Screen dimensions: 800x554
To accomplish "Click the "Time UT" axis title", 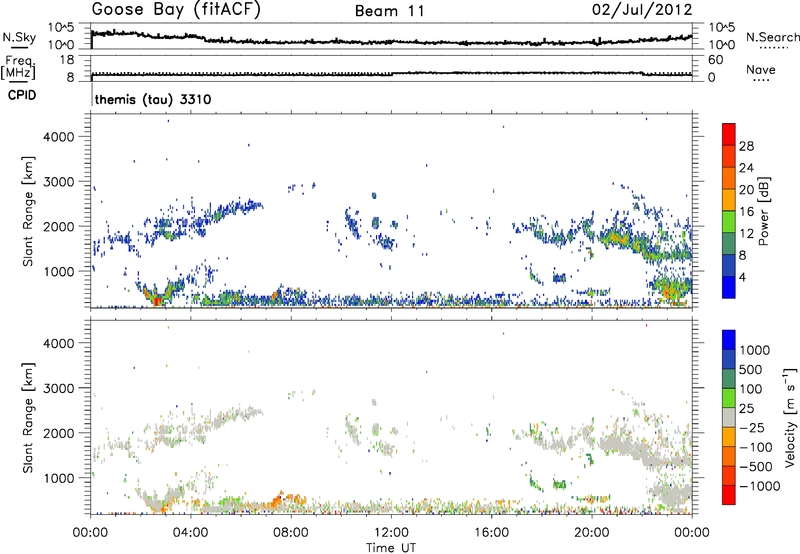I will coord(391,547).
